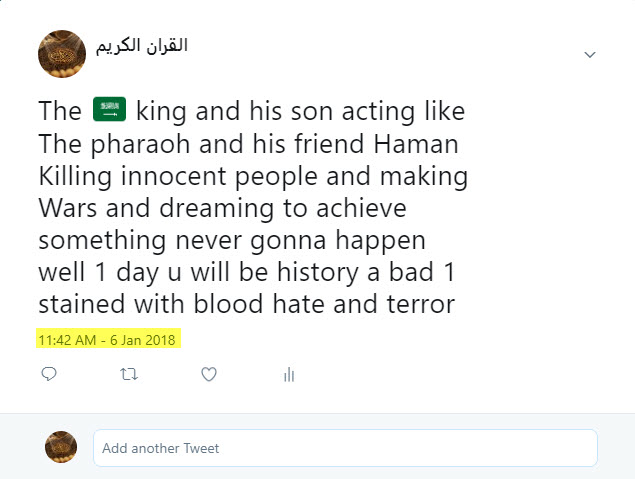View tweet activity bar chart icon
The height and width of the screenshot is (479, 635).
coord(289,375)
